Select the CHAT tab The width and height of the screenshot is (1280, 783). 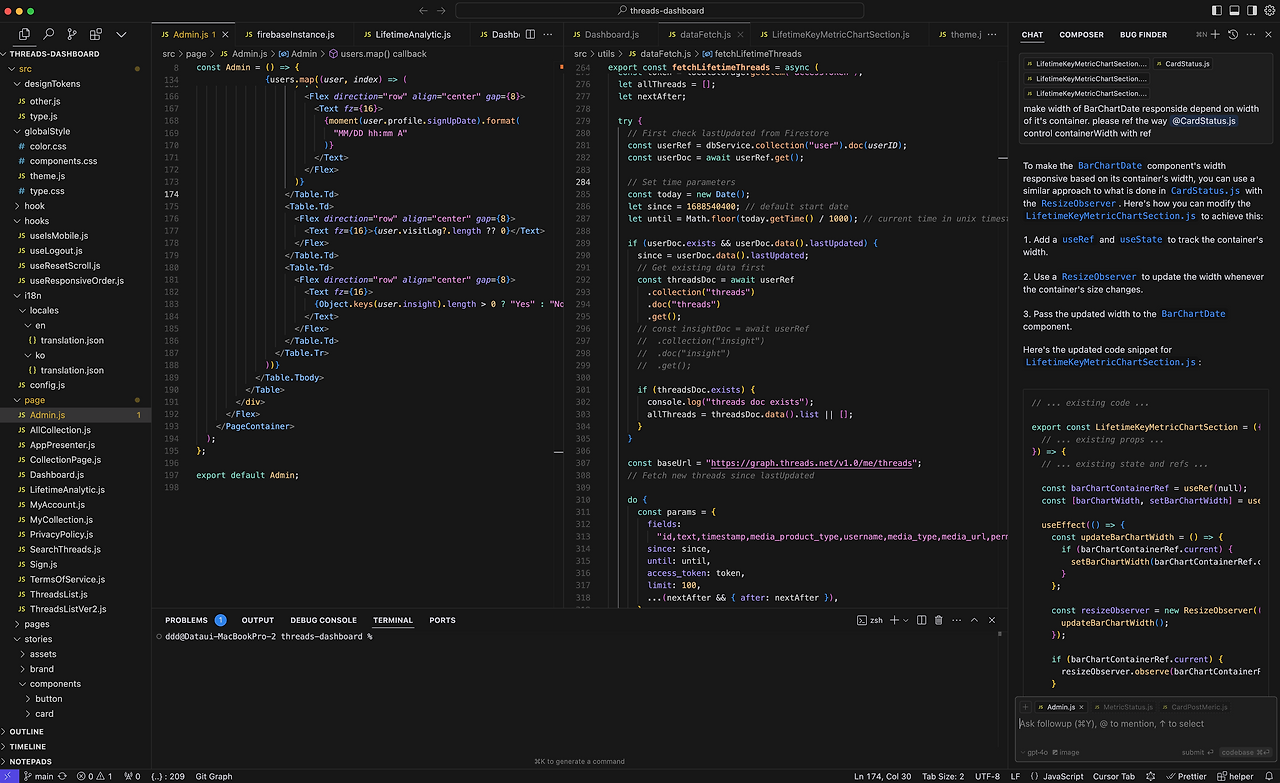click(x=1032, y=35)
